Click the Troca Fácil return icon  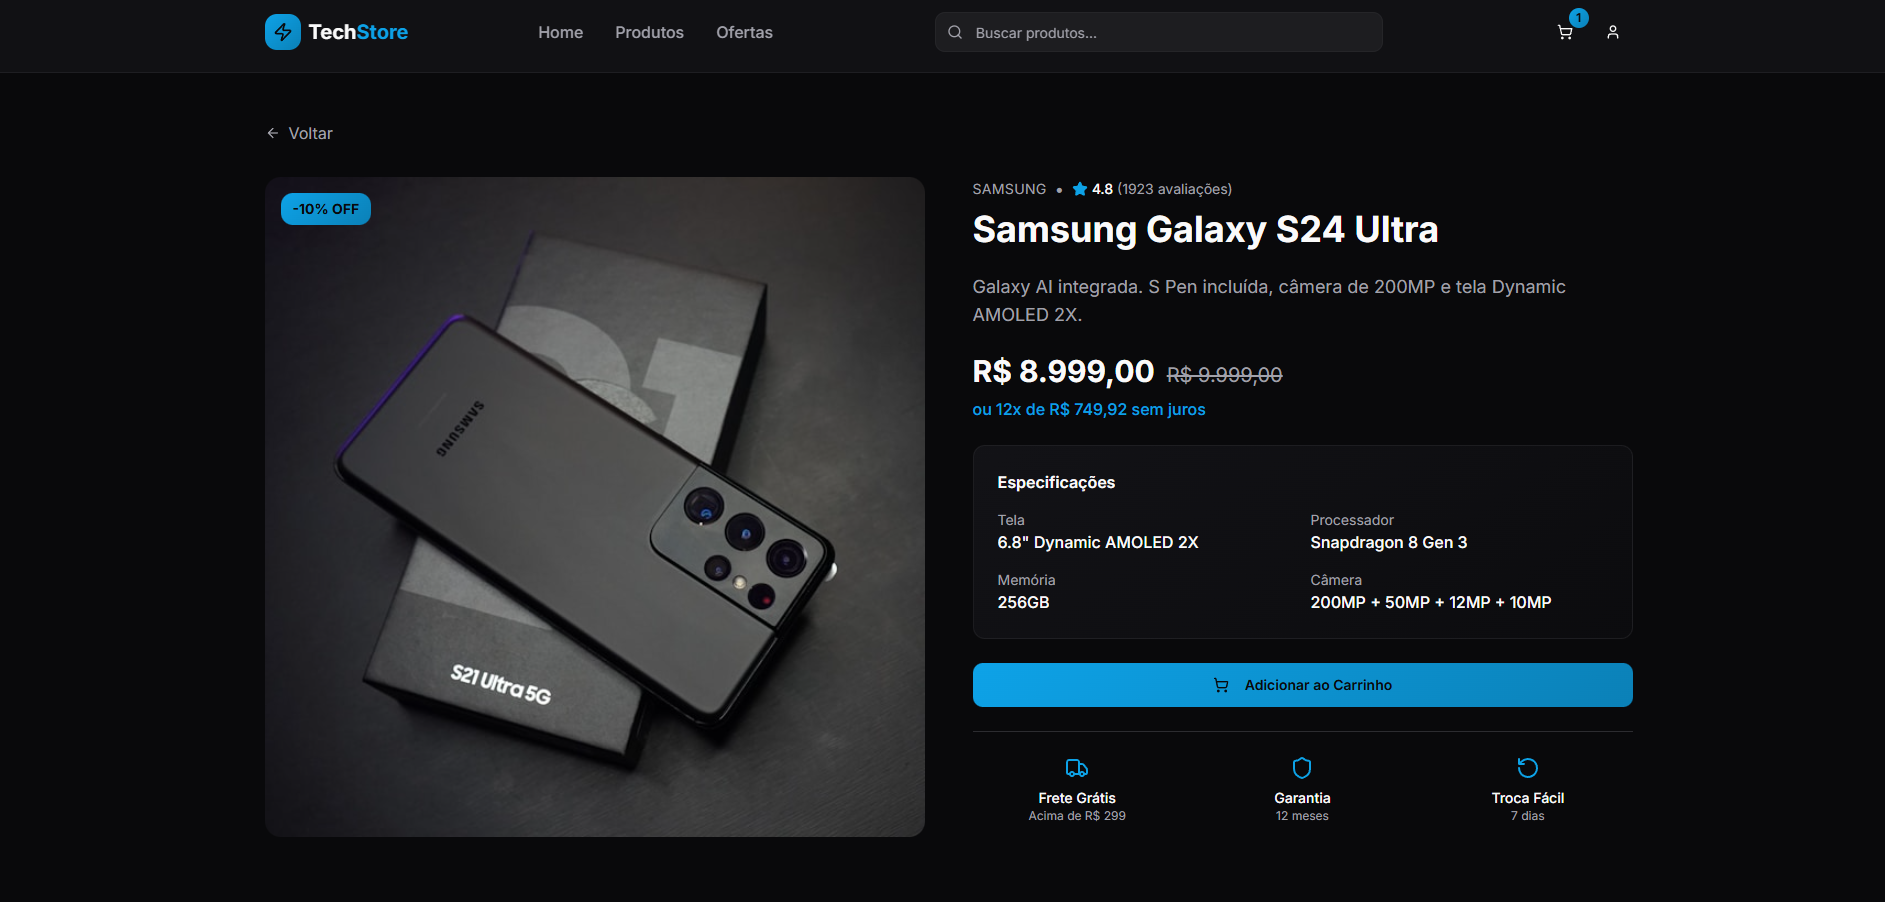tap(1528, 768)
